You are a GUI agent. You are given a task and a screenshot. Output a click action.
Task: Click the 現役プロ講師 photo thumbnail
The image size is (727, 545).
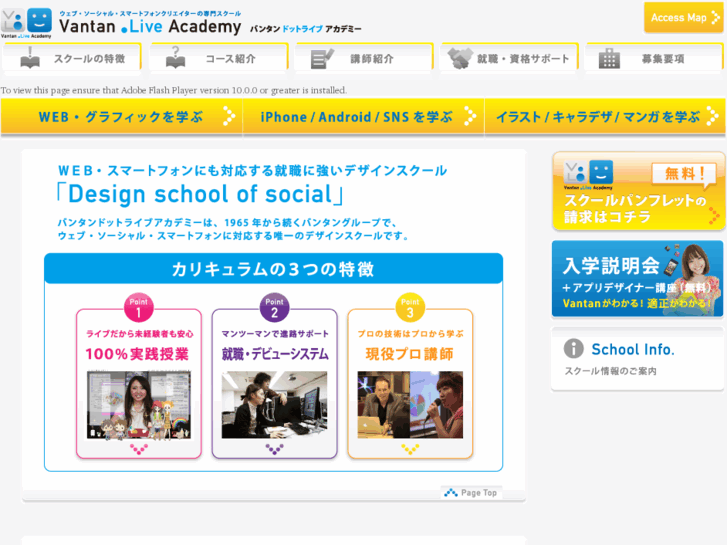point(410,405)
